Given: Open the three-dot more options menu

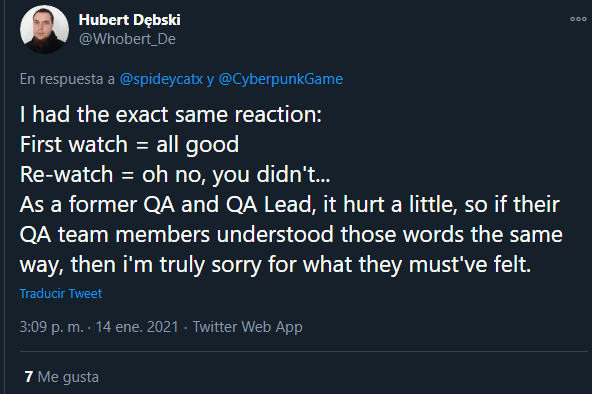Looking at the screenshot, I should (578, 19).
